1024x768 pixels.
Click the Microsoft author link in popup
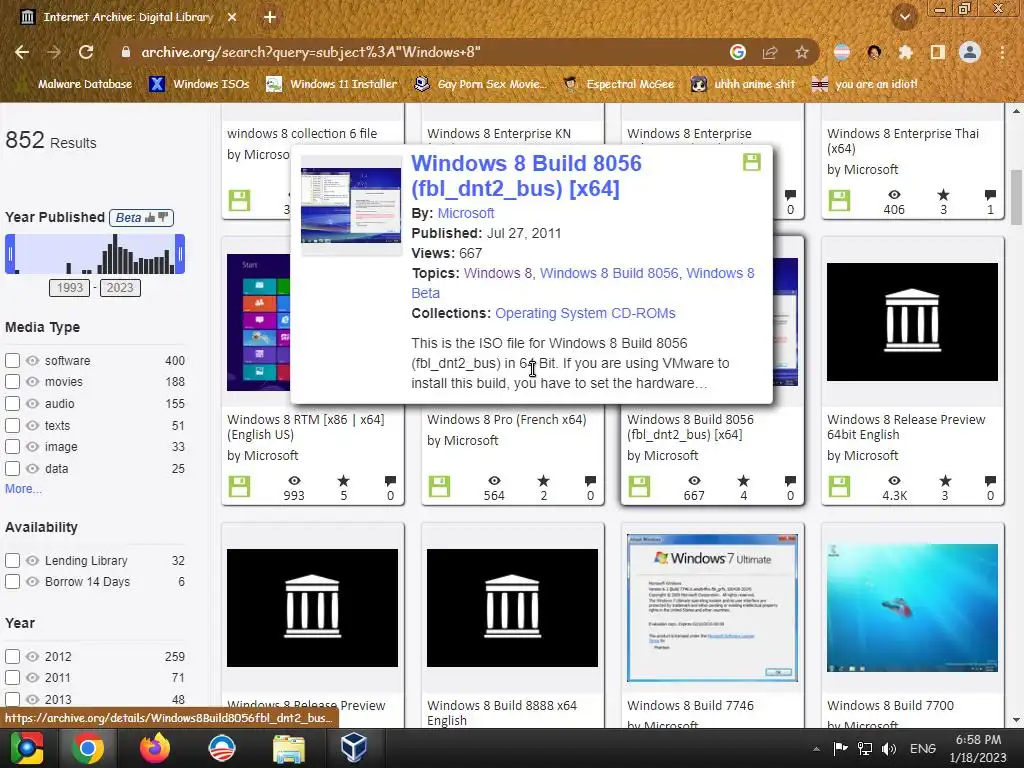point(466,213)
